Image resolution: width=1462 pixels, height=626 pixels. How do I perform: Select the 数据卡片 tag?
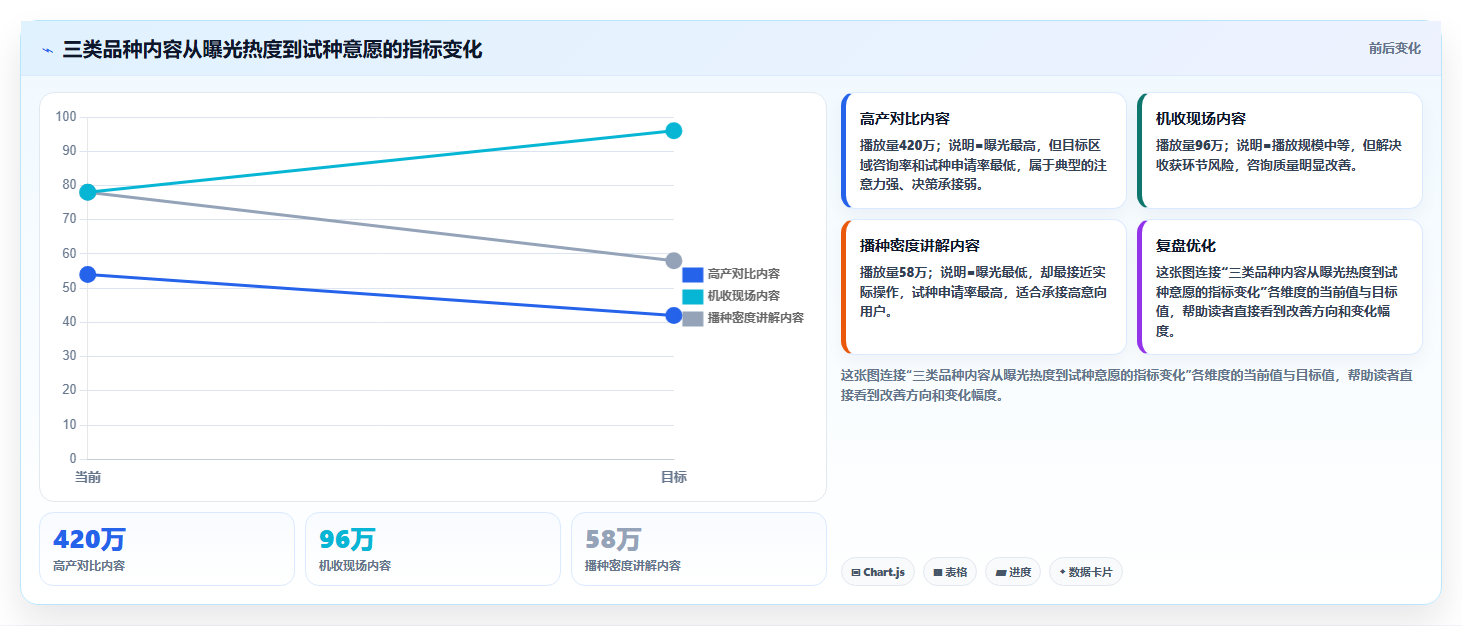[x=1086, y=572]
